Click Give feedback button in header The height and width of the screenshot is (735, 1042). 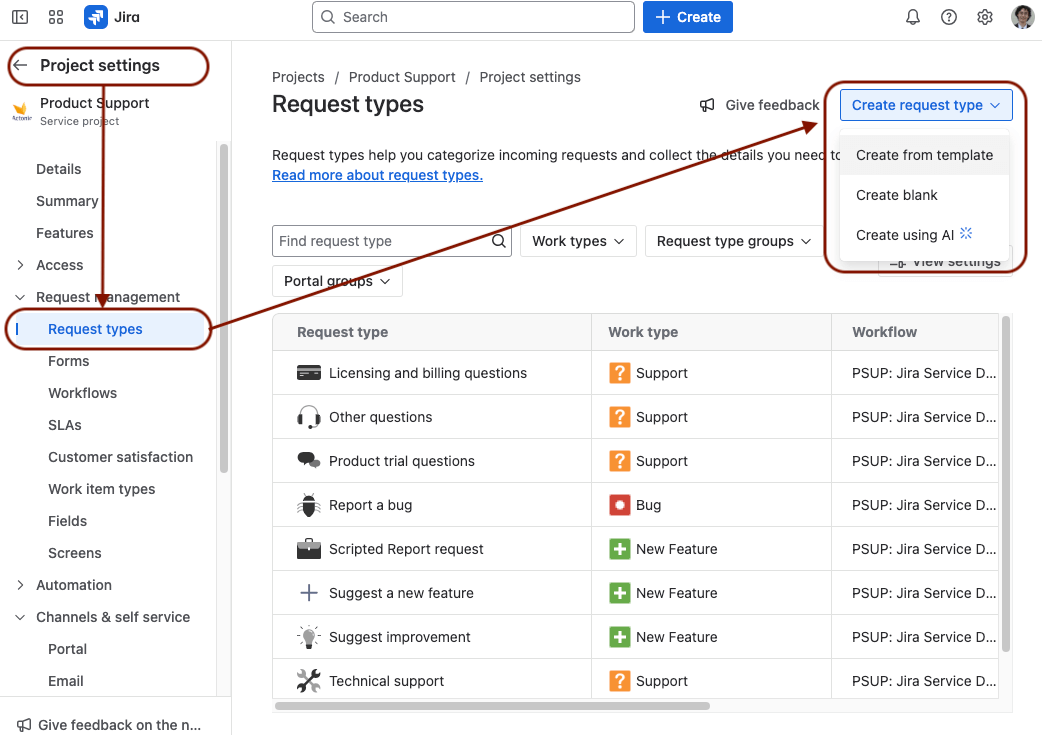tap(760, 105)
